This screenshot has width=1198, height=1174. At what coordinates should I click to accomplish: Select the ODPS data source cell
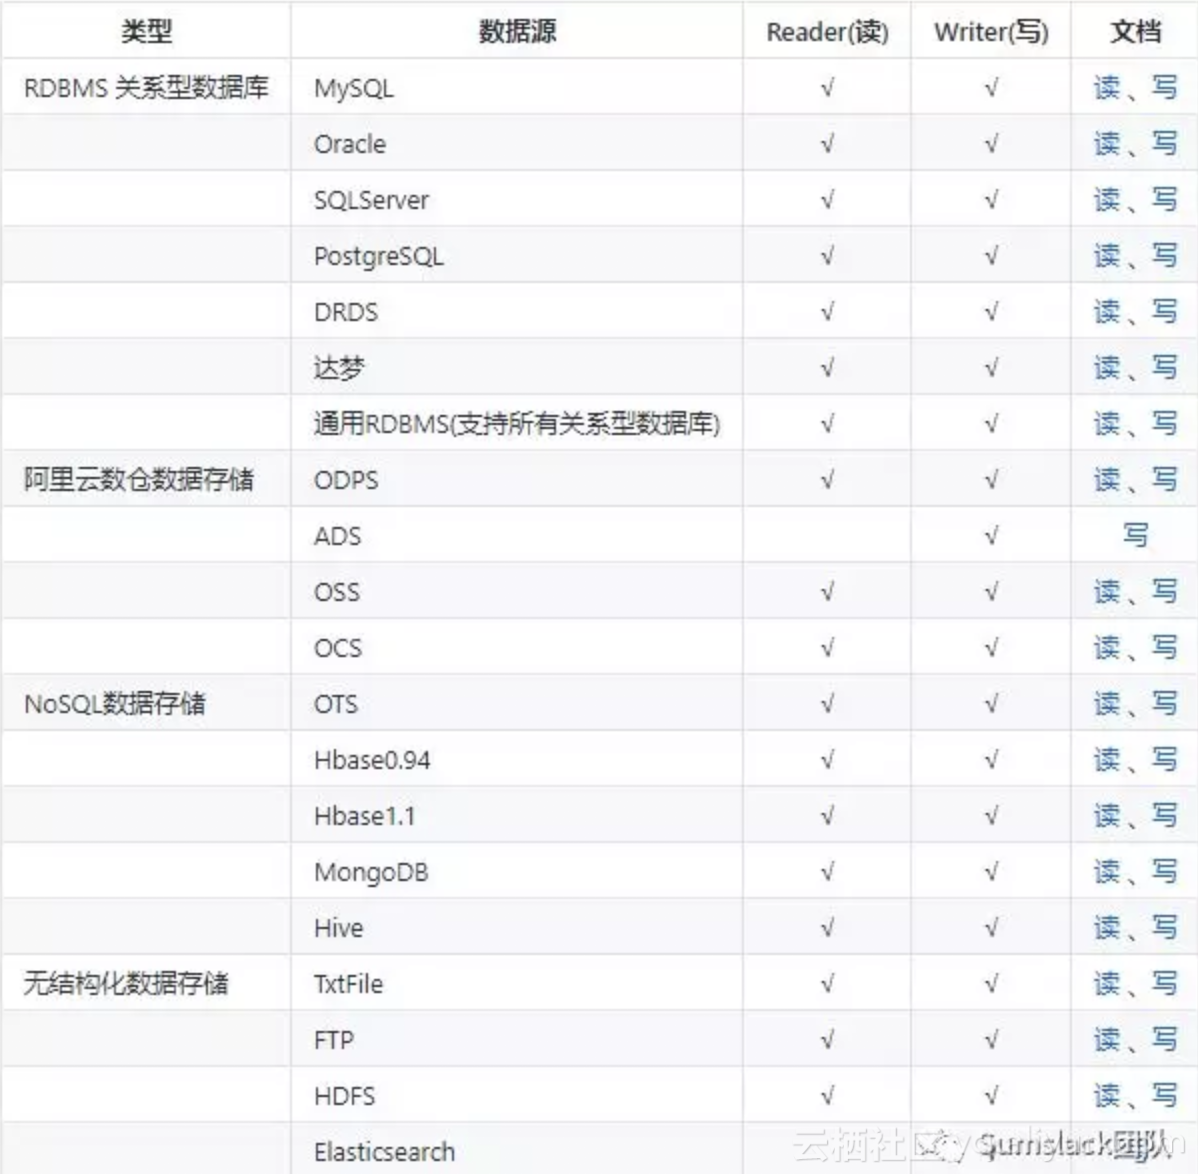pos(517,480)
